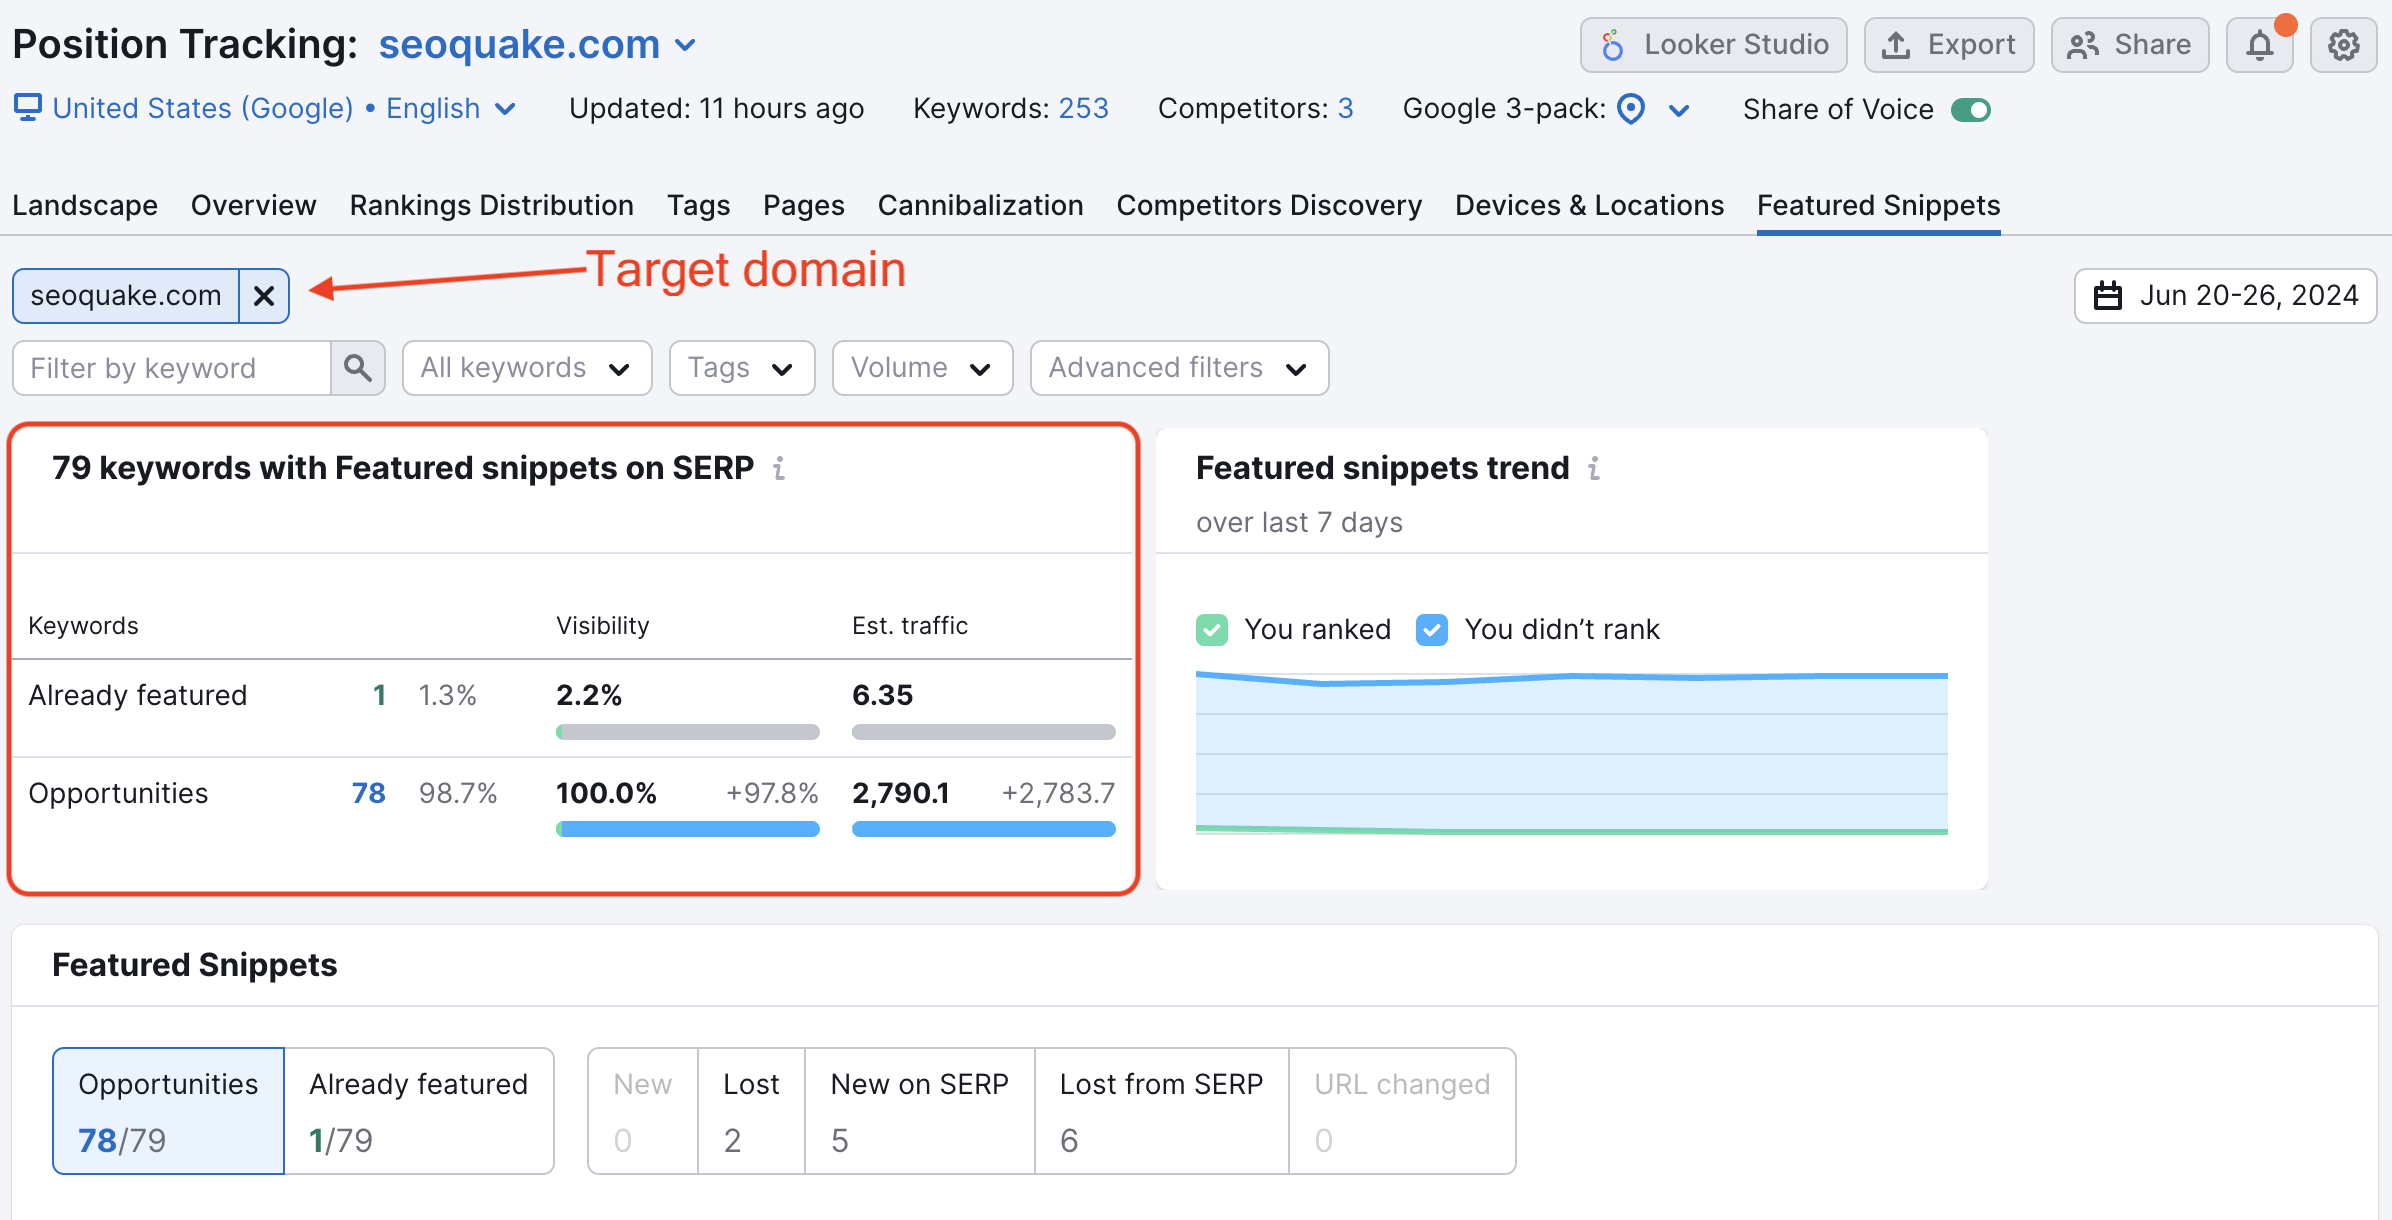
Task: Open settings gear icon
Action: pos(2343,45)
